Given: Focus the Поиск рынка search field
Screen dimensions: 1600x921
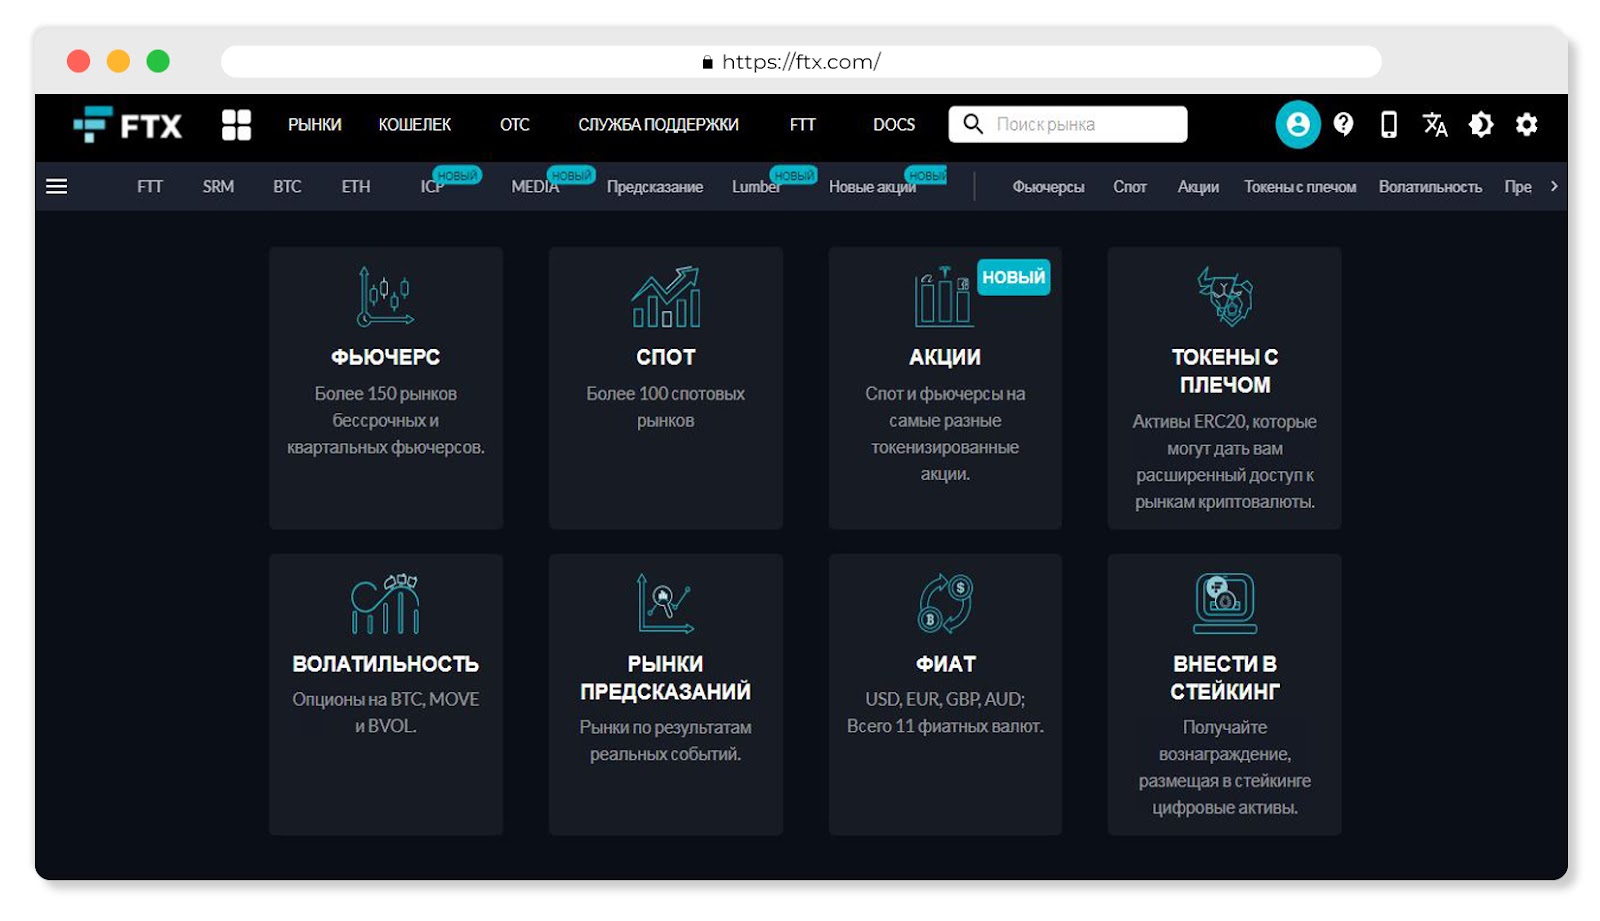Looking at the screenshot, I should pos(1068,124).
